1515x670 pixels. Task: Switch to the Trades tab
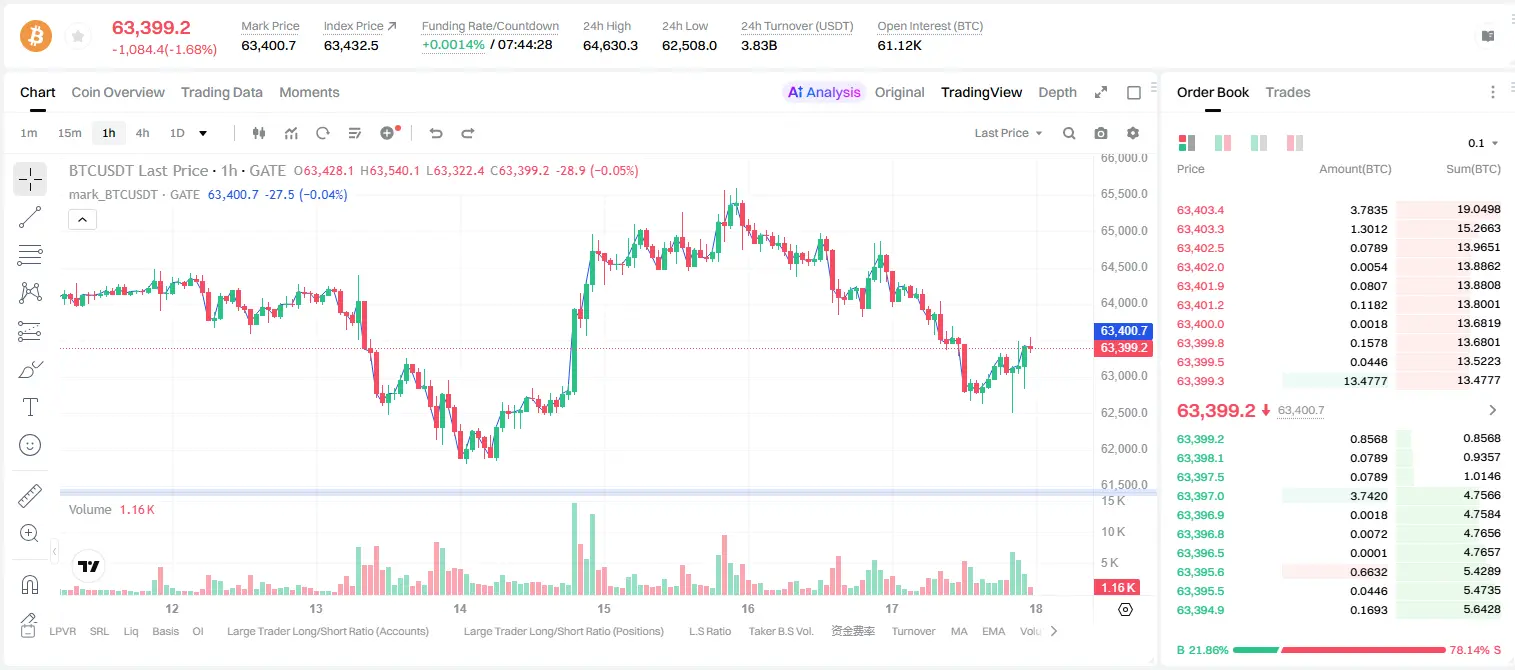1288,92
